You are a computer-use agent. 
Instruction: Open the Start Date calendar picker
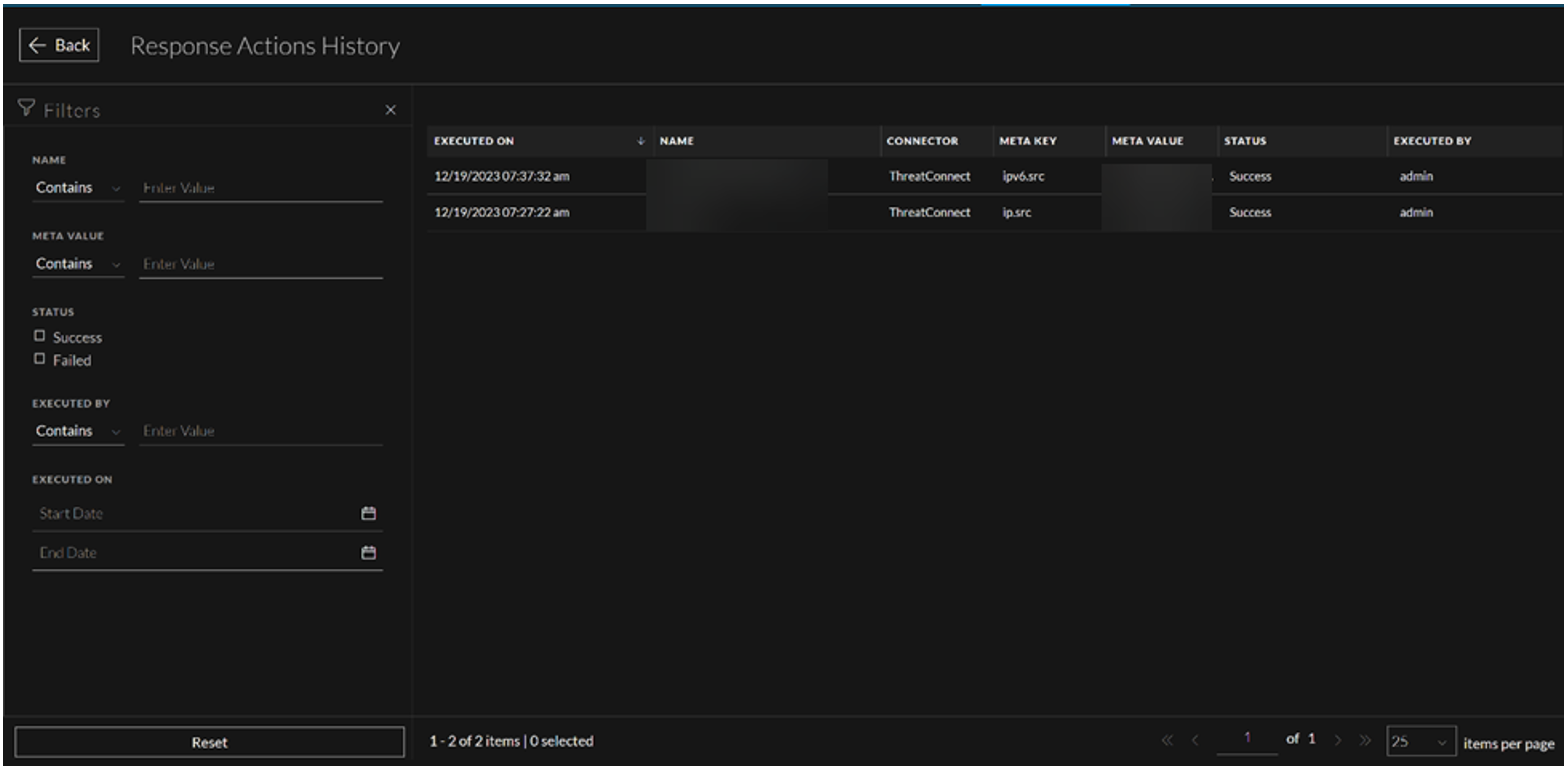coord(368,513)
